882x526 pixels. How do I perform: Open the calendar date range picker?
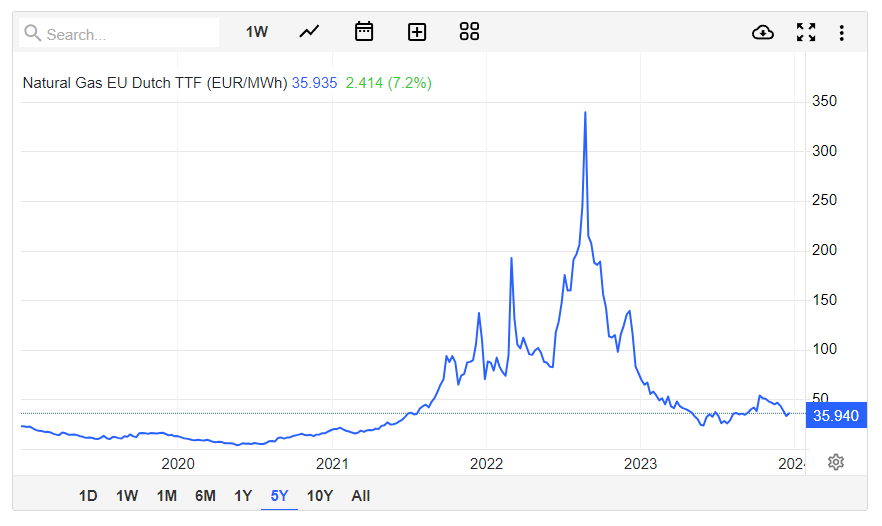tap(364, 32)
